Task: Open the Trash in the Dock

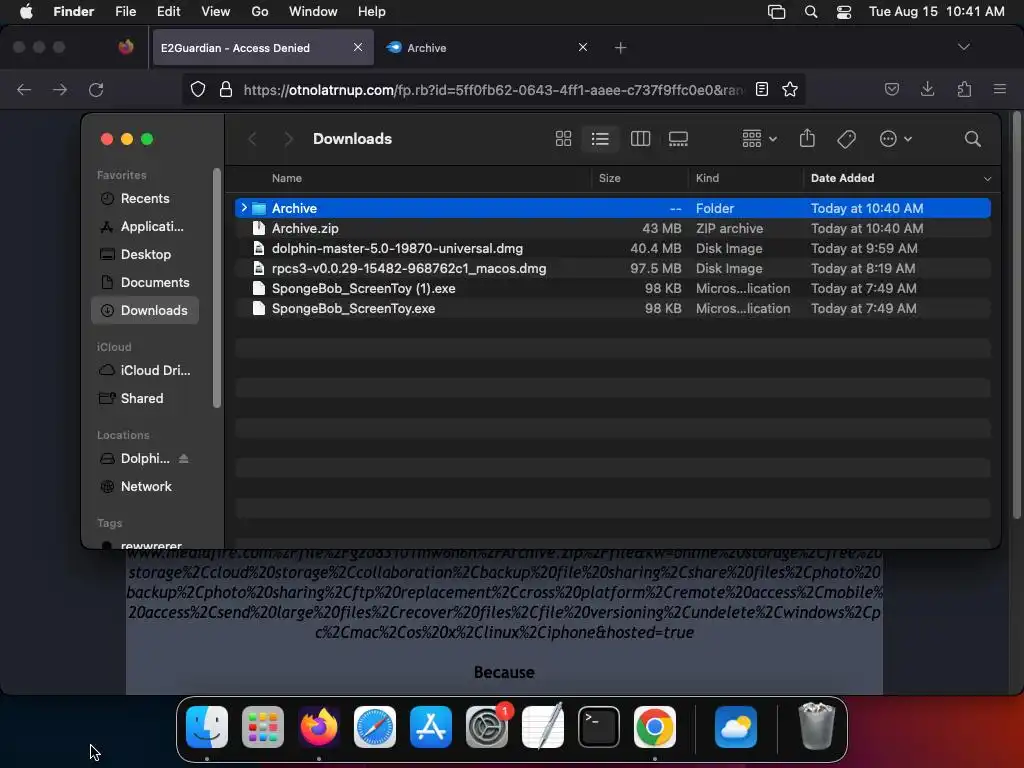Action: (816, 726)
